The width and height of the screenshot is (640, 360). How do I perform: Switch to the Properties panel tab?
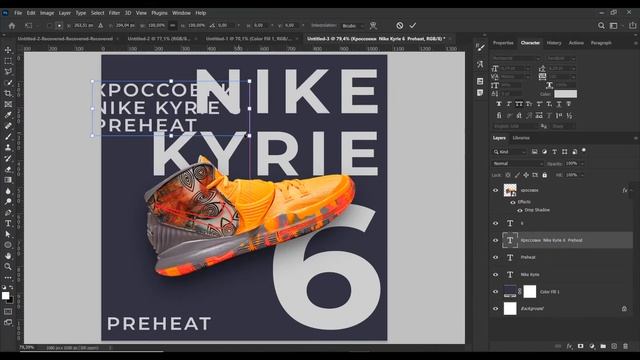tap(503, 43)
